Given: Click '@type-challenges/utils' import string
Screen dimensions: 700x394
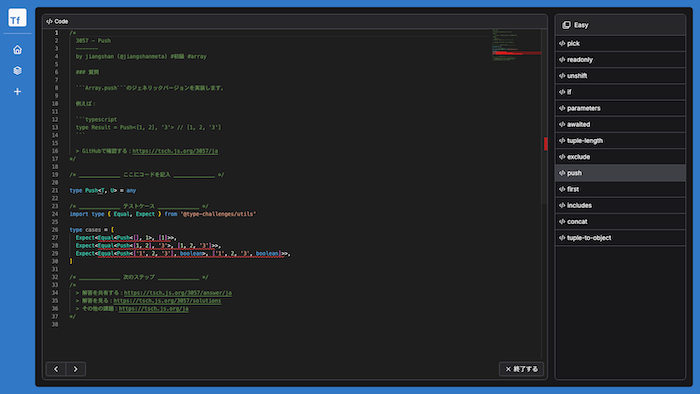Looking at the screenshot, I should click(218, 214).
